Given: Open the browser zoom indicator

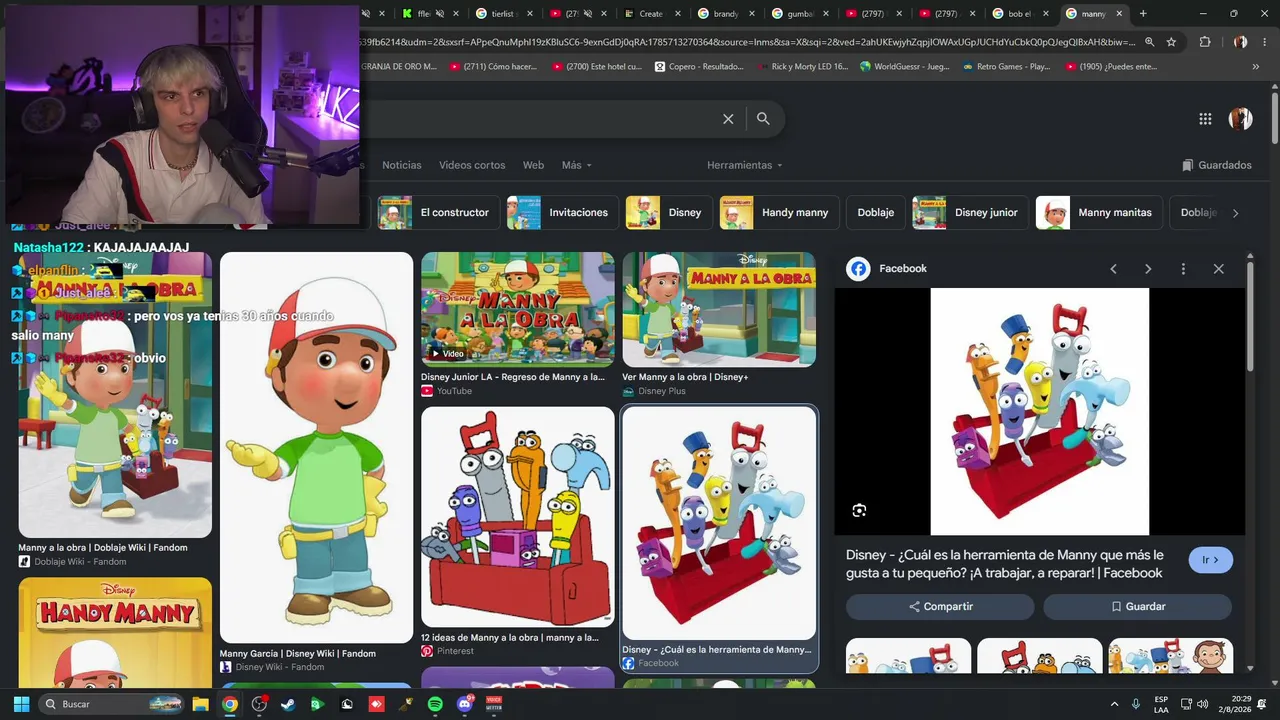Looking at the screenshot, I should (1149, 42).
